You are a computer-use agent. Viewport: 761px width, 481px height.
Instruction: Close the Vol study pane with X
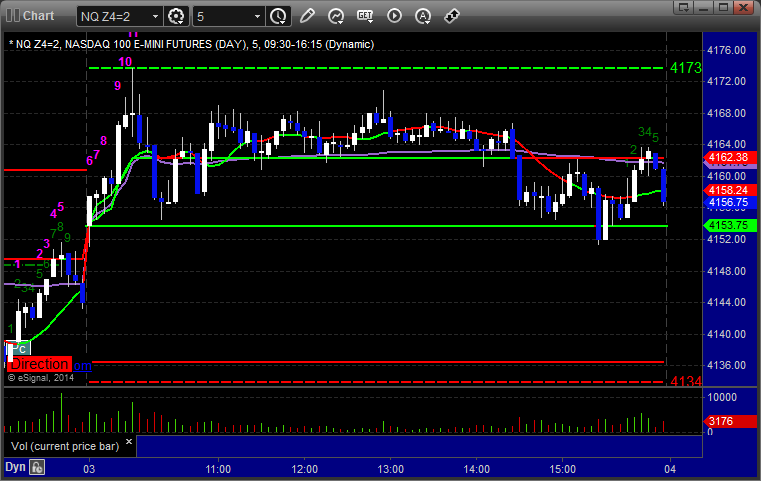pos(129,442)
